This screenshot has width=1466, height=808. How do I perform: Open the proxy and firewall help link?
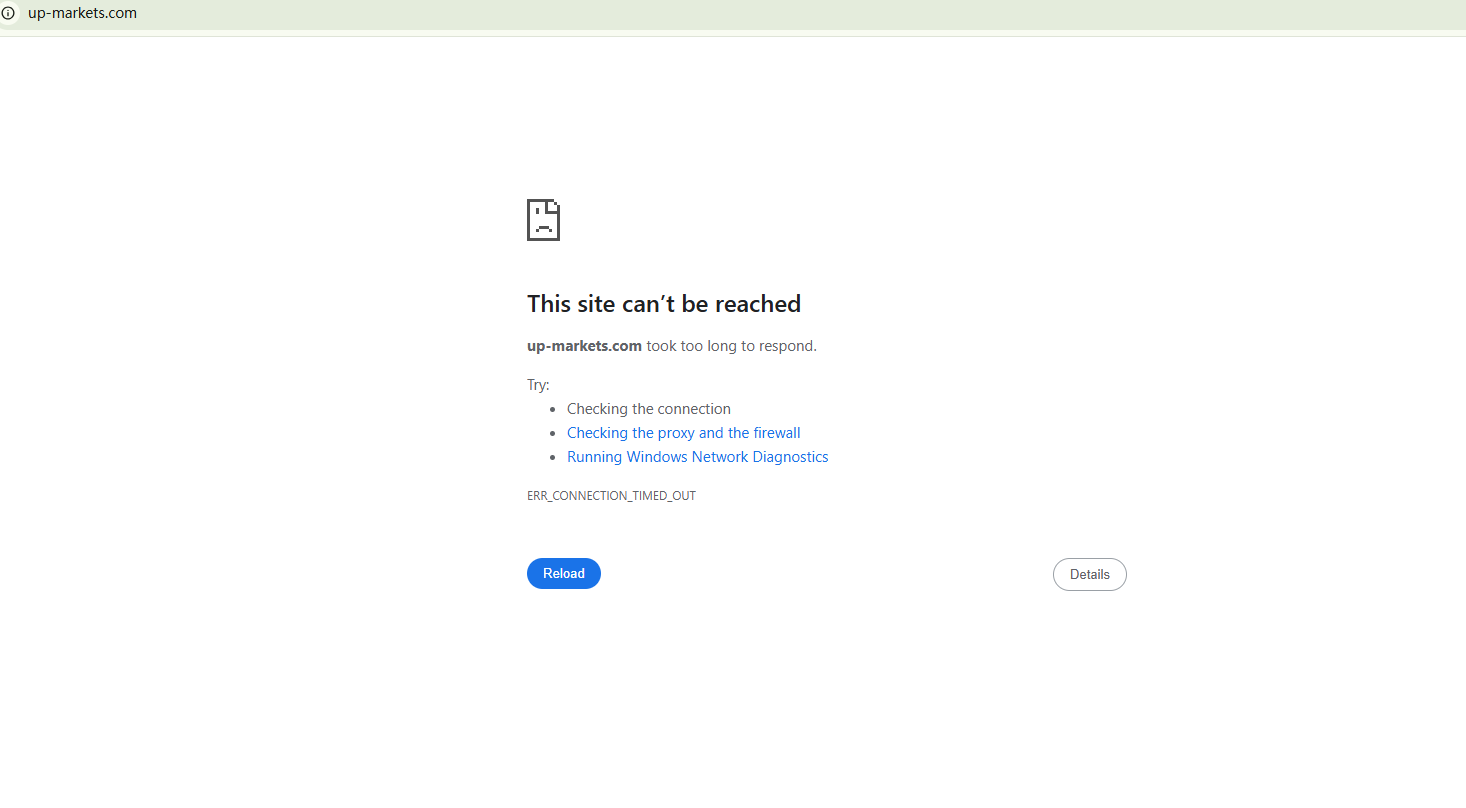coord(684,433)
